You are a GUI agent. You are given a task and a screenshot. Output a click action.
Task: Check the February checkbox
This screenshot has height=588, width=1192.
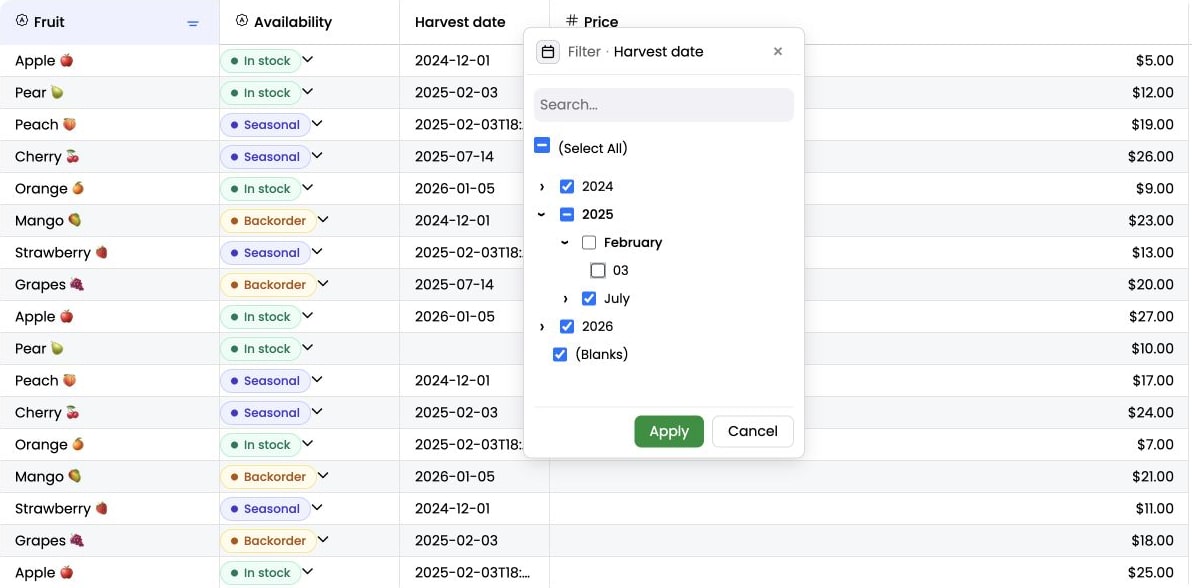pyautogui.click(x=589, y=243)
